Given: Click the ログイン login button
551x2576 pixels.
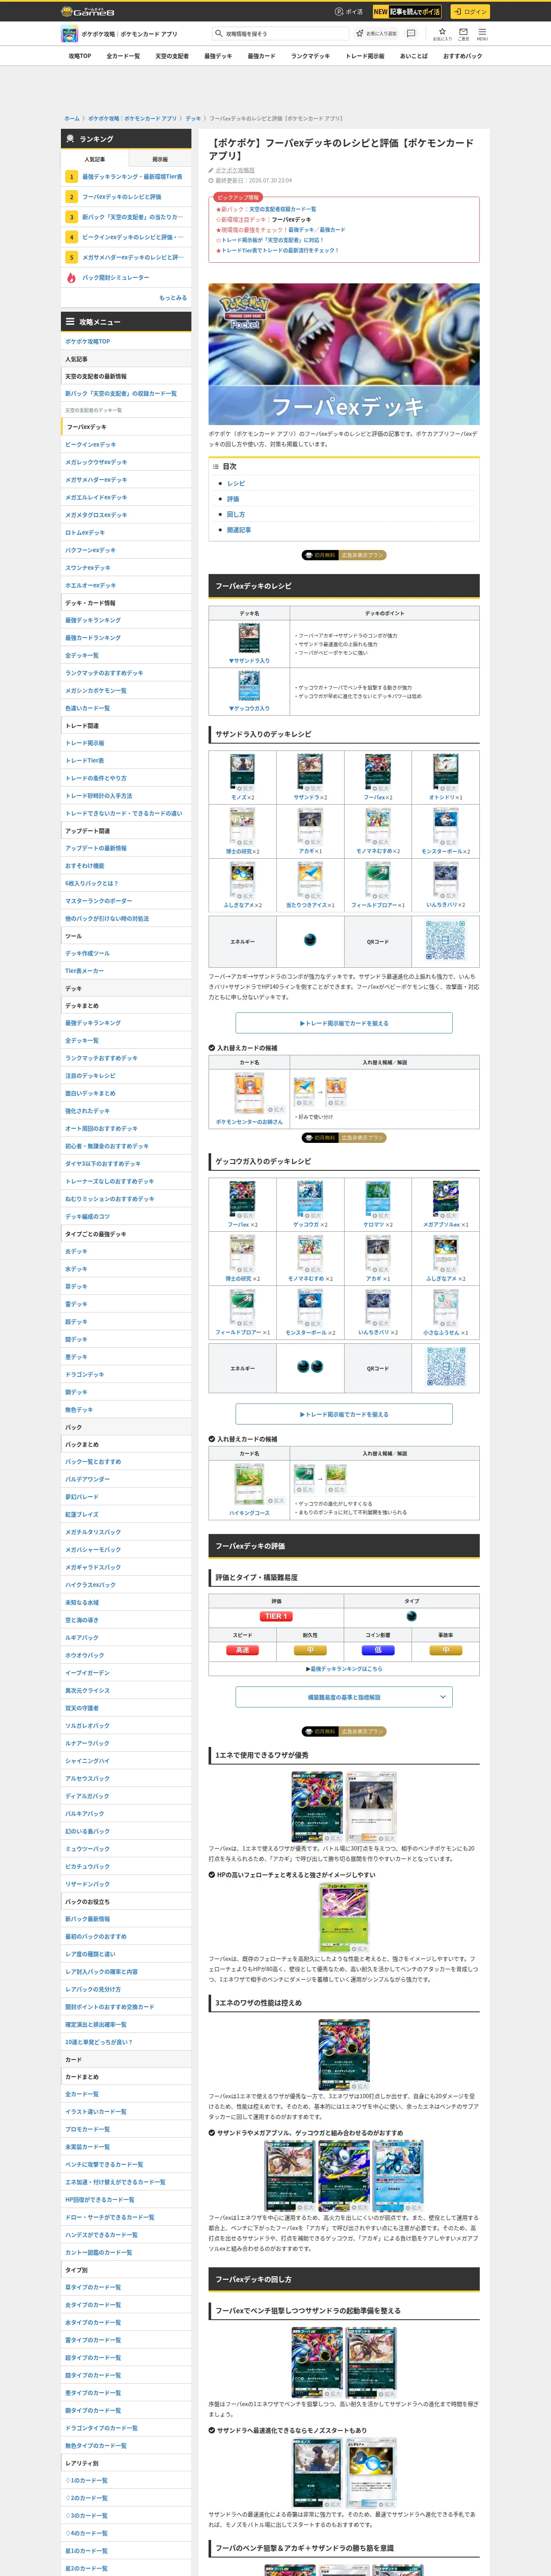Looking at the screenshot, I should pos(469,12).
